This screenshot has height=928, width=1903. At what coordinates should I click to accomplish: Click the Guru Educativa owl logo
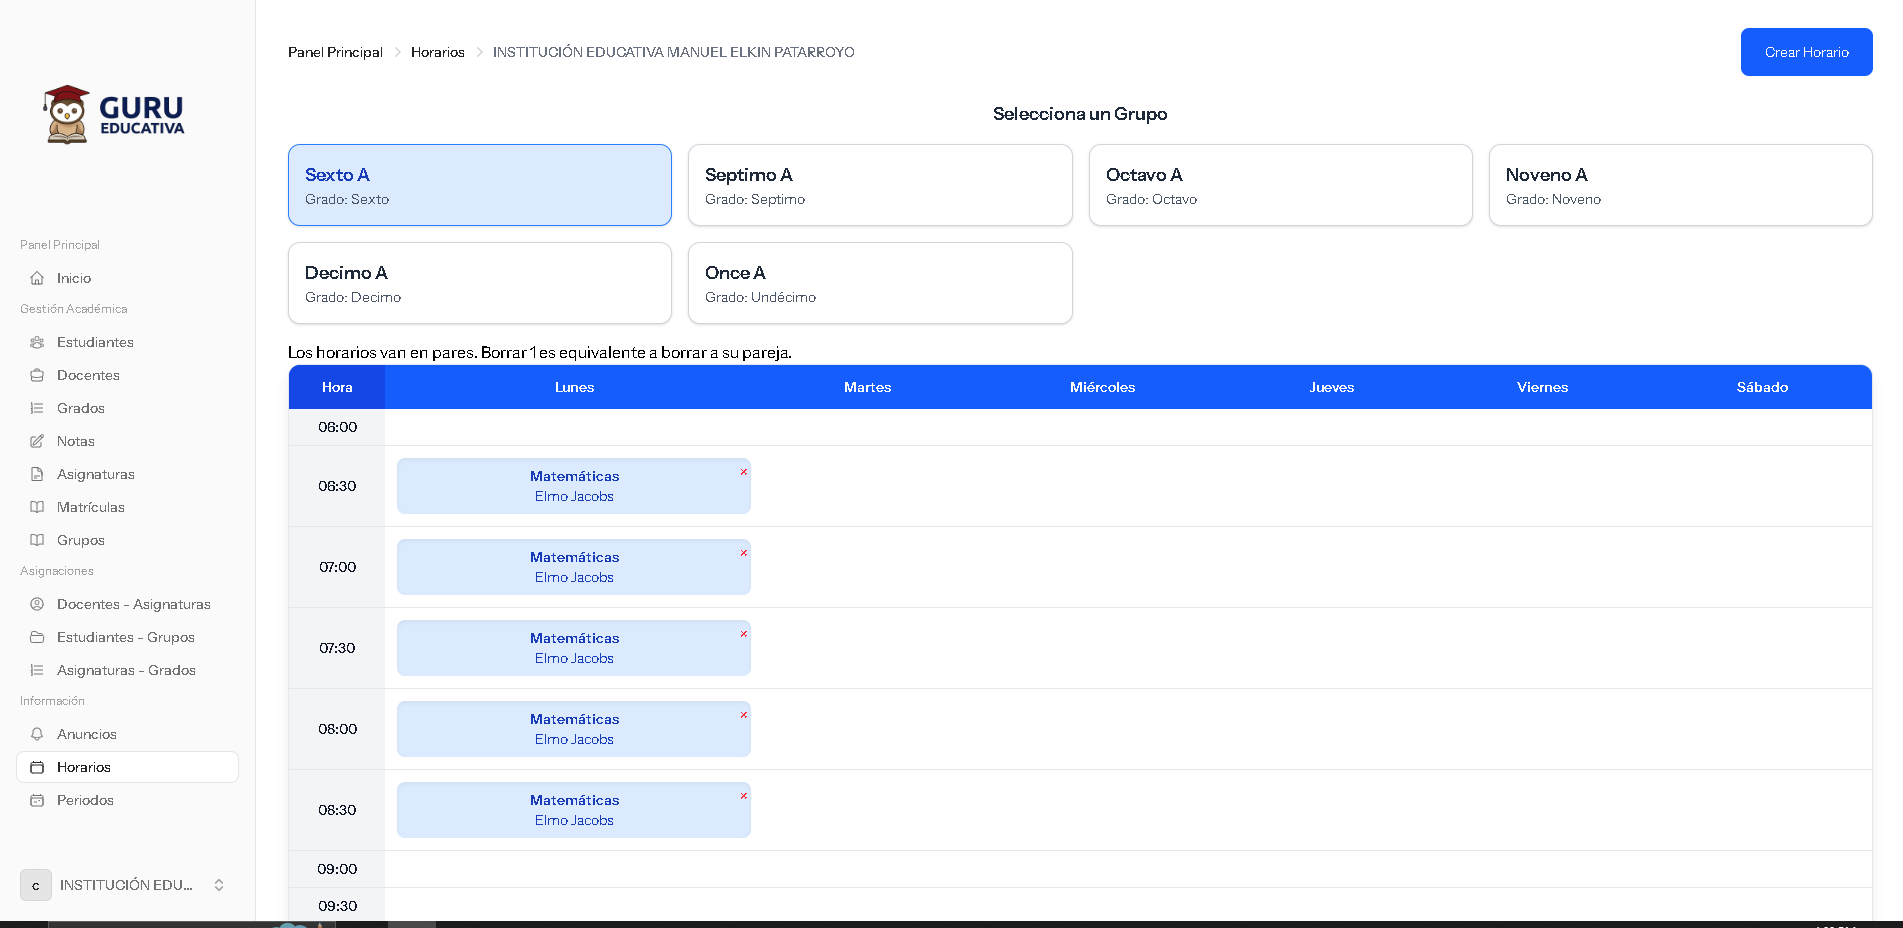[67, 115]
